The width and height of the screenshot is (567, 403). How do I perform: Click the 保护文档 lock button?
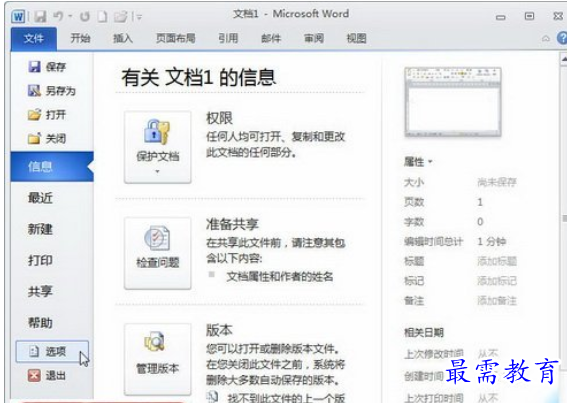(158, 147)
